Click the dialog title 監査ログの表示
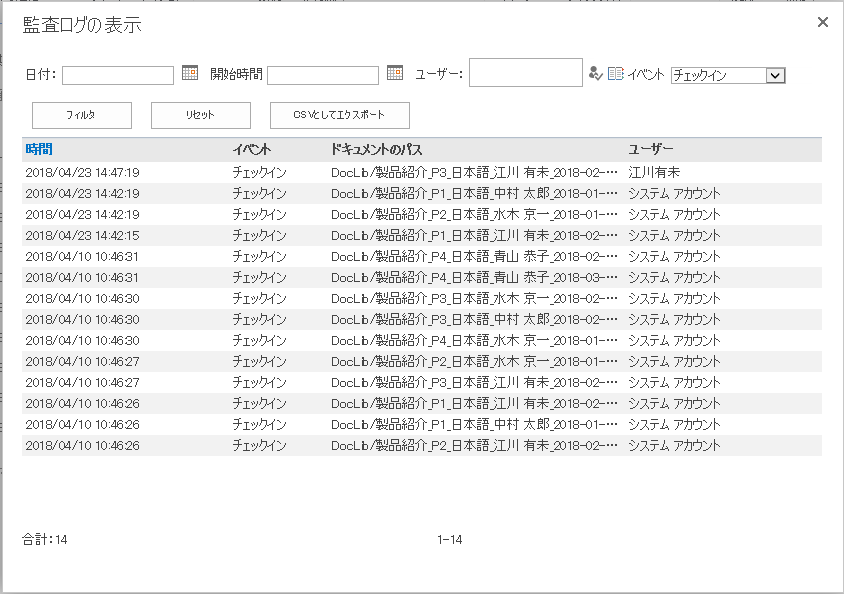Image resolution: width=844 pixels, height=594 pixels. [x=82, y=25]
